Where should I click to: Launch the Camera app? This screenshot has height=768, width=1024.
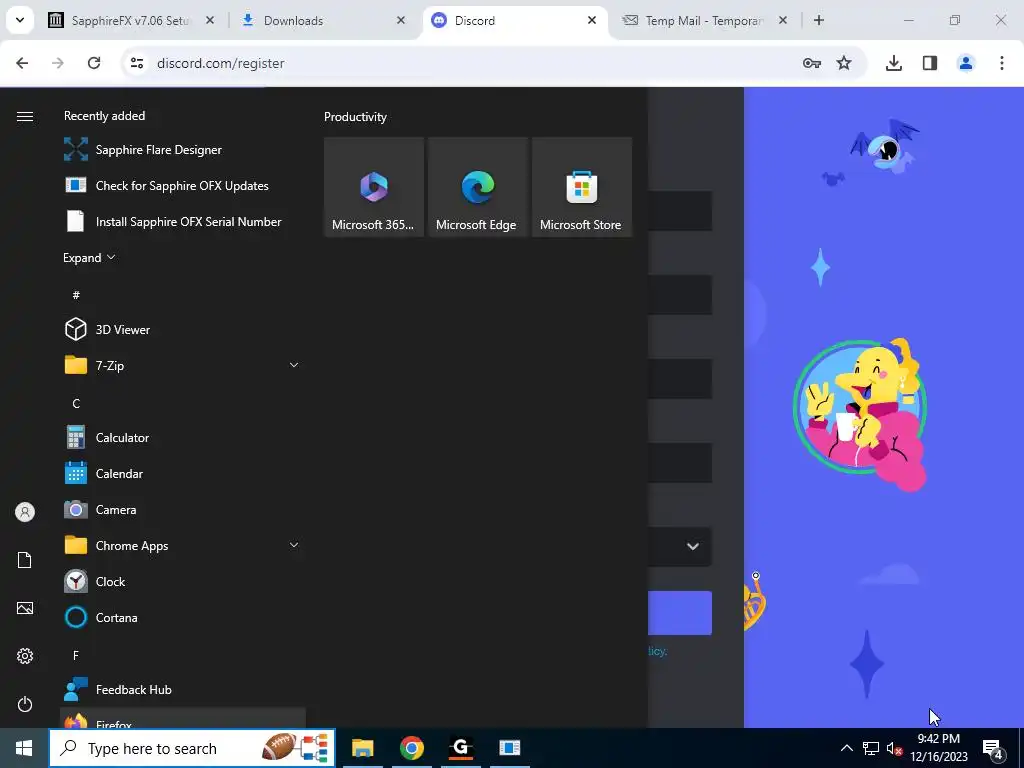pyautogui.click(x=183, y=509)
